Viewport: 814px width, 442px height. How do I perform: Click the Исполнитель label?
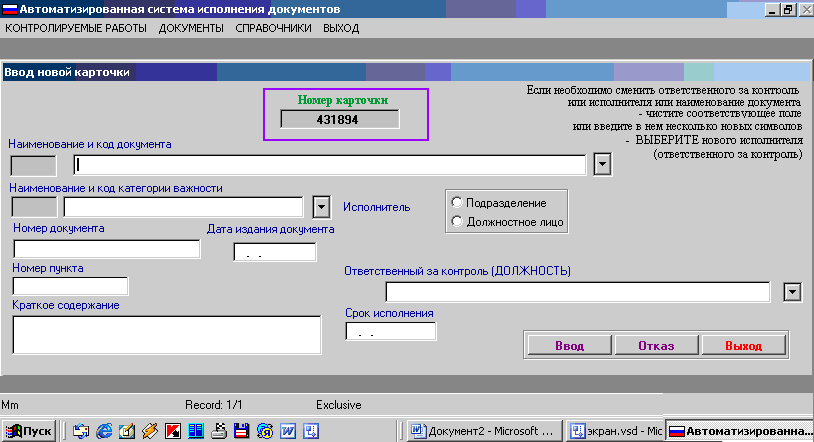[x=376, y=207]
